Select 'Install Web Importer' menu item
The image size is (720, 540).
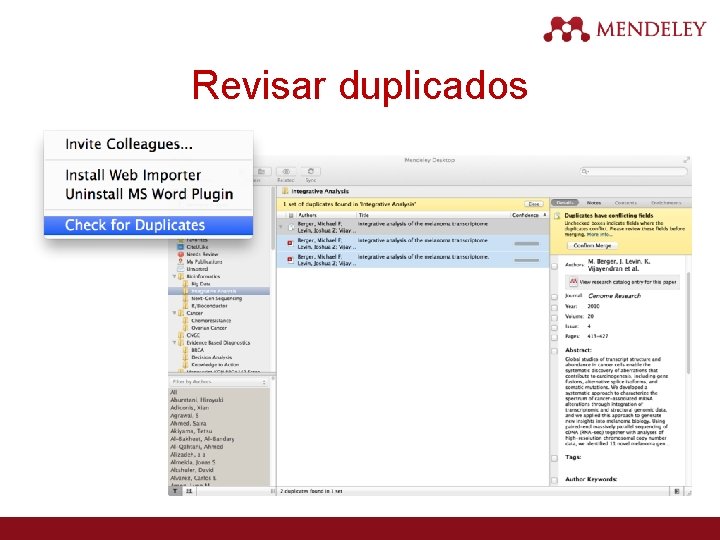(133, 175)
